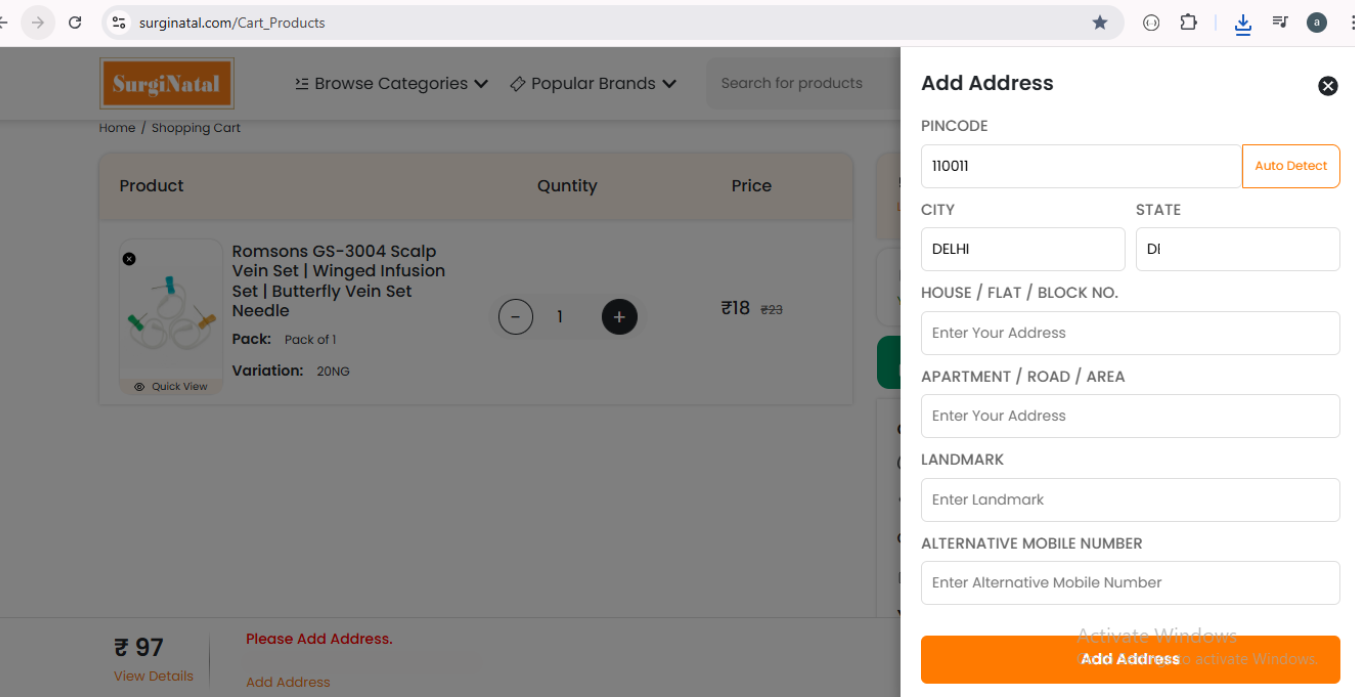Open browser downloads icon
This screenshot has width=1355, height=697.
point(1243,23)
